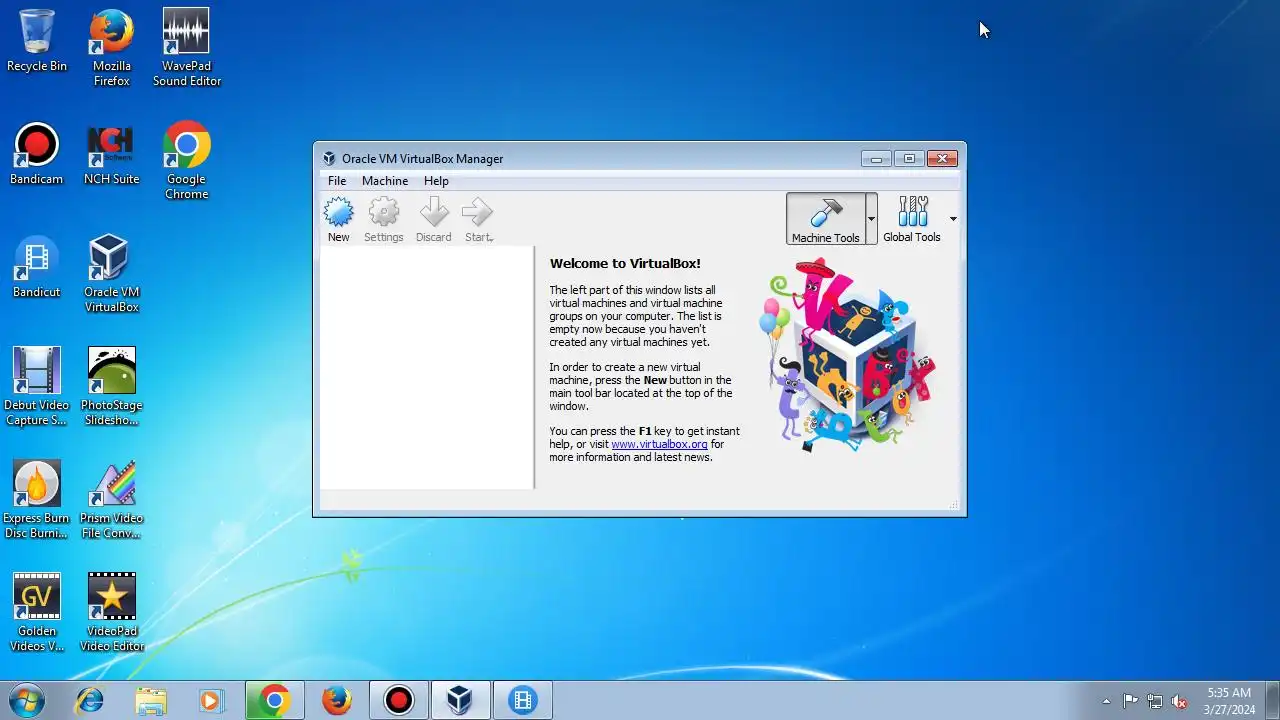Select the NCH Suite desktop shortcut
Image resolution: width=1280 pixels, height=720 pixels.
(112, 154)
